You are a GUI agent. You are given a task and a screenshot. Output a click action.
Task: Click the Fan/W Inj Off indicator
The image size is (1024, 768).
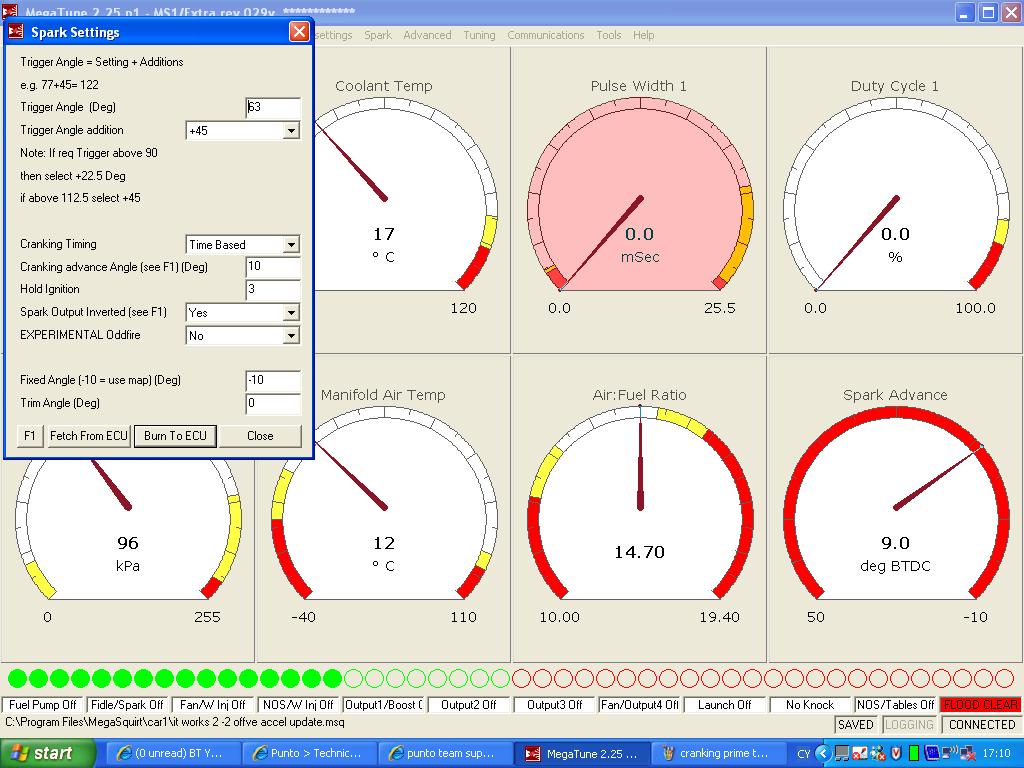click(x=212, y=705)
